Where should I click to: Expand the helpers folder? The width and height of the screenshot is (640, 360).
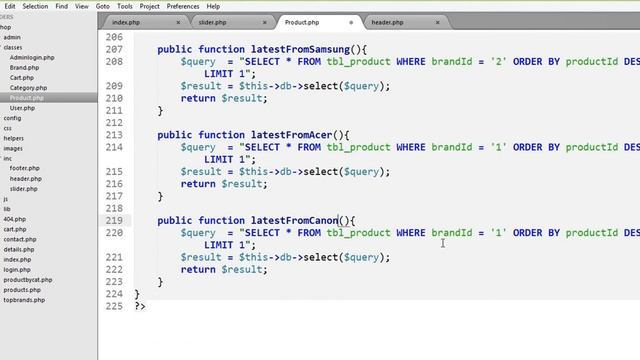click(13, 138)
